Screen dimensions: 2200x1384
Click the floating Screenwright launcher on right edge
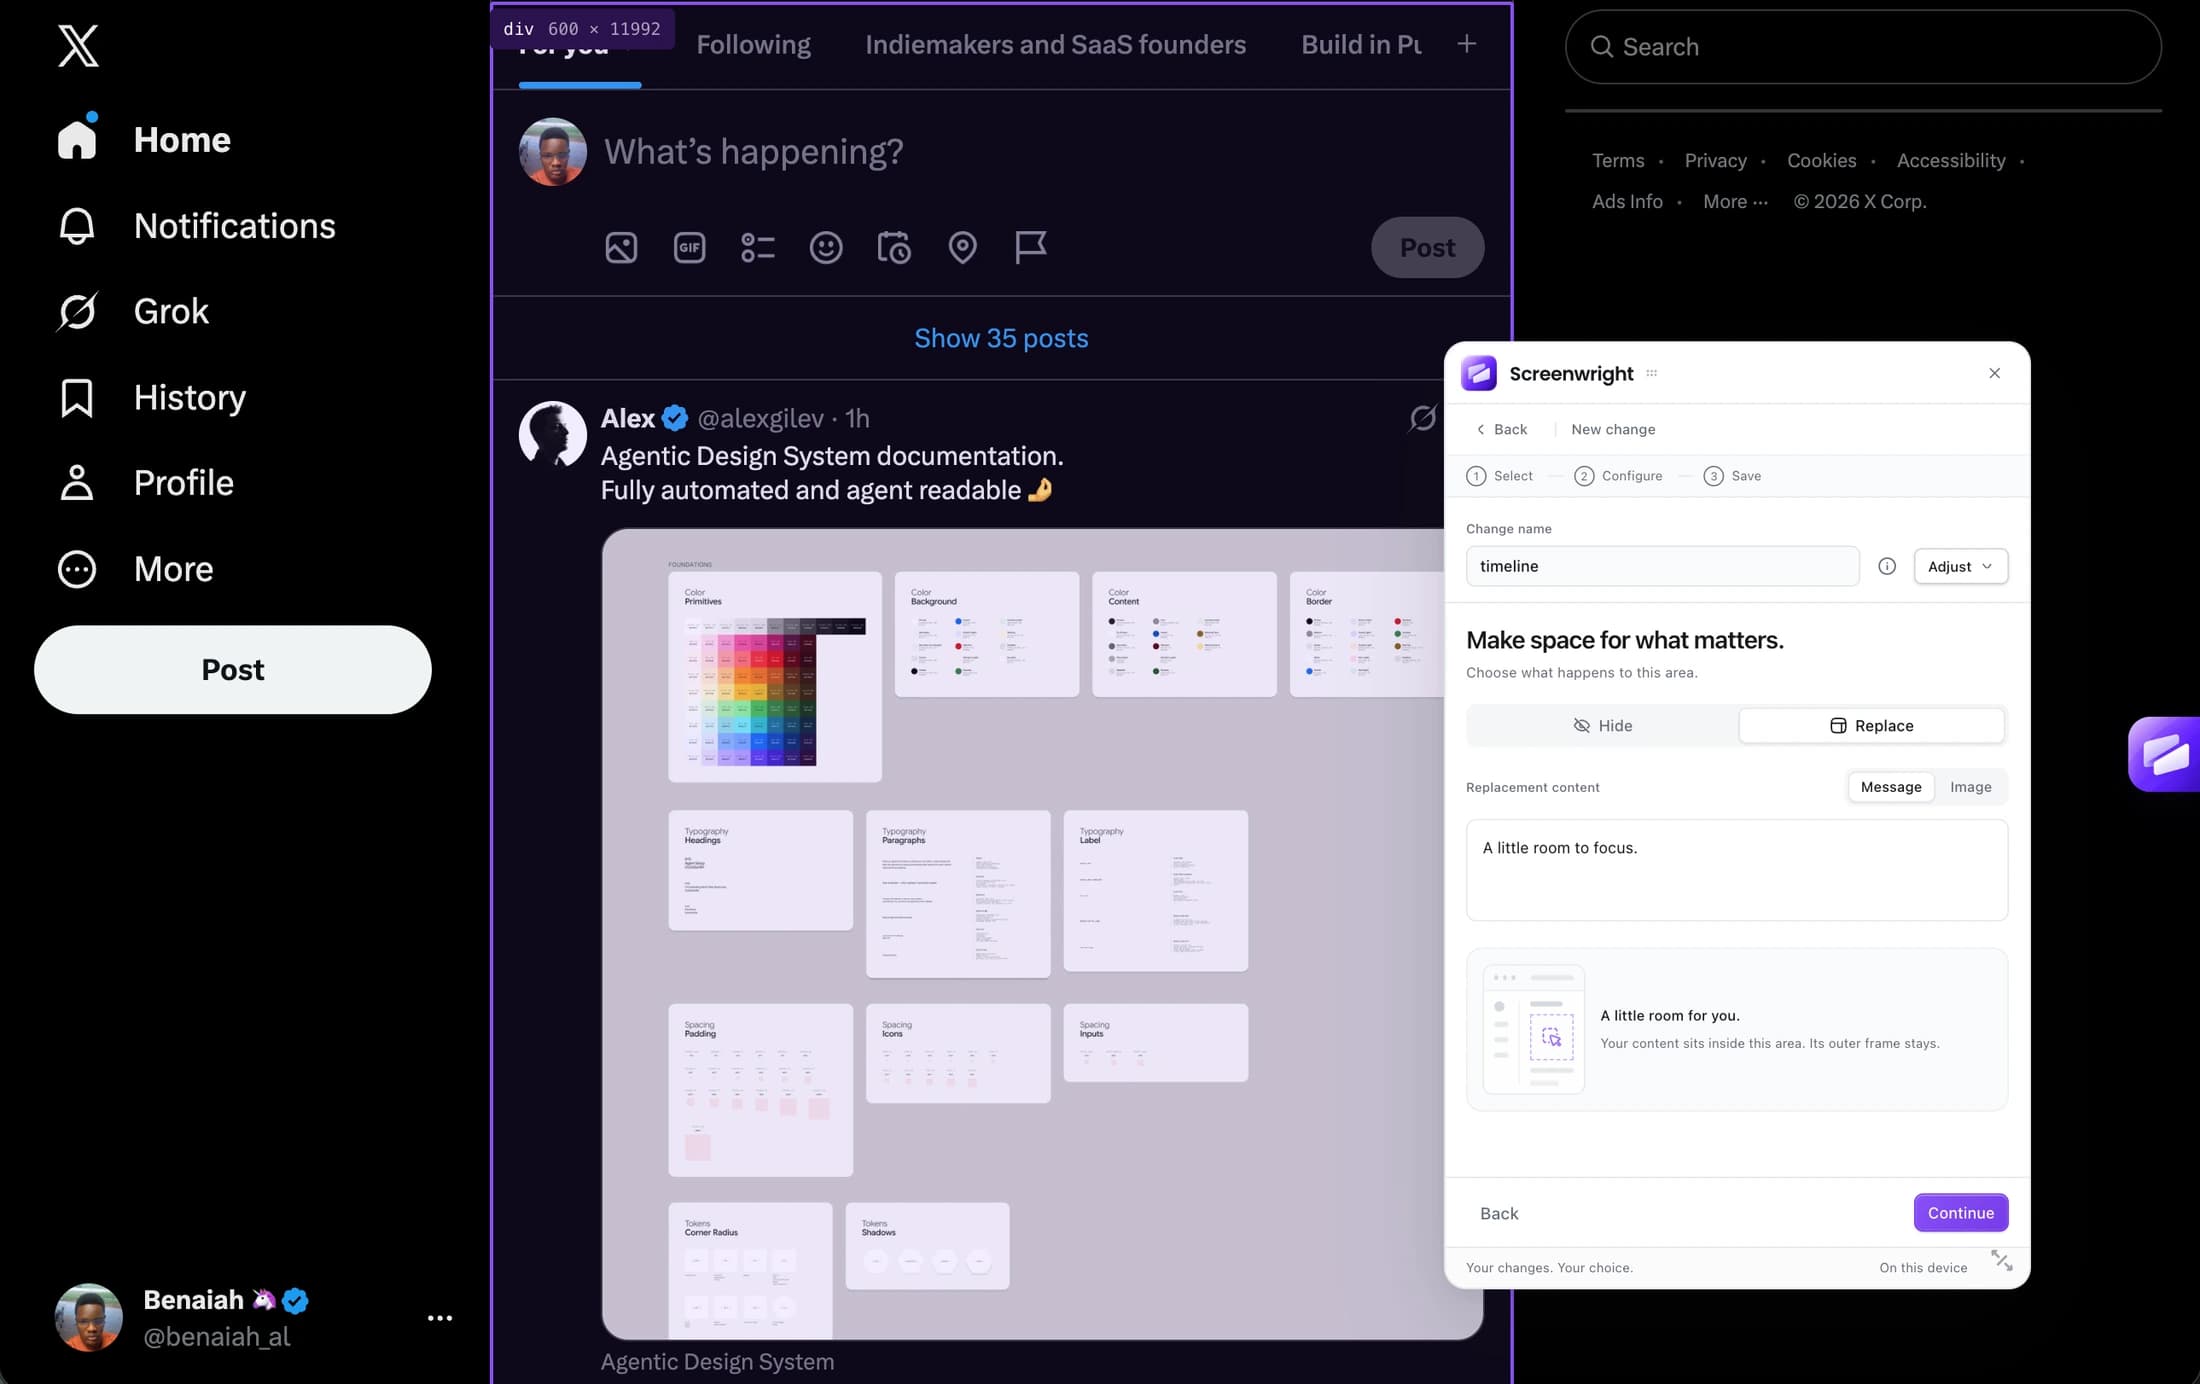(2164, 754)
